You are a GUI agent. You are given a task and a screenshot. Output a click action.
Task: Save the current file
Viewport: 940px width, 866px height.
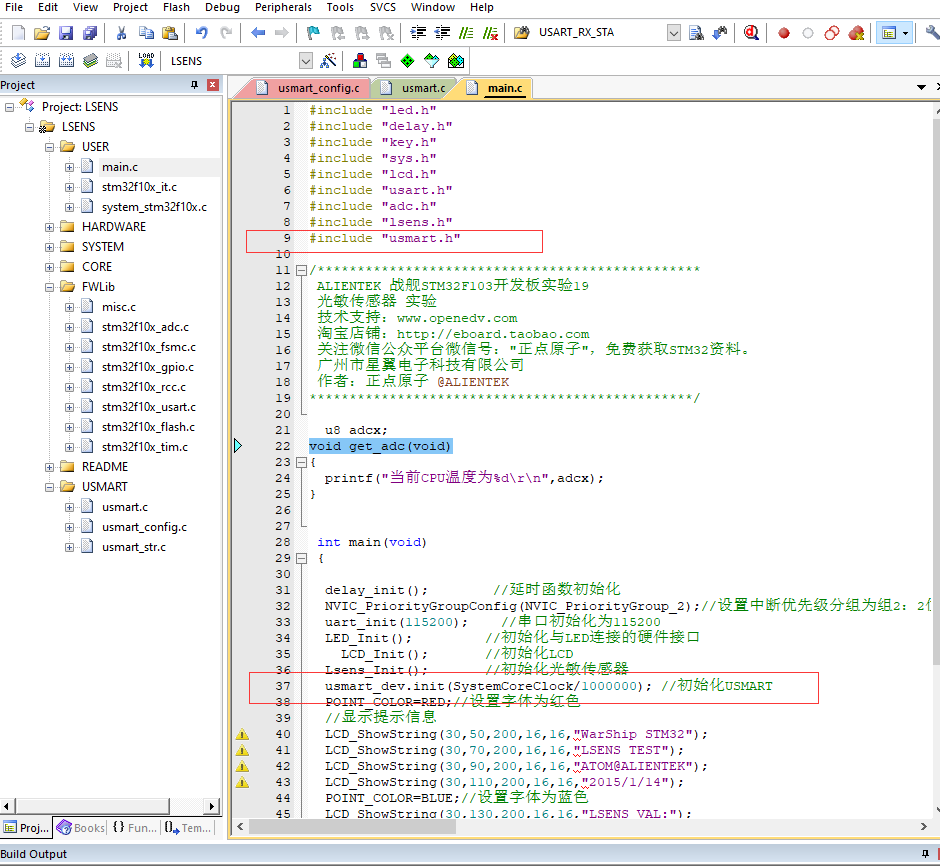(66, 33)
